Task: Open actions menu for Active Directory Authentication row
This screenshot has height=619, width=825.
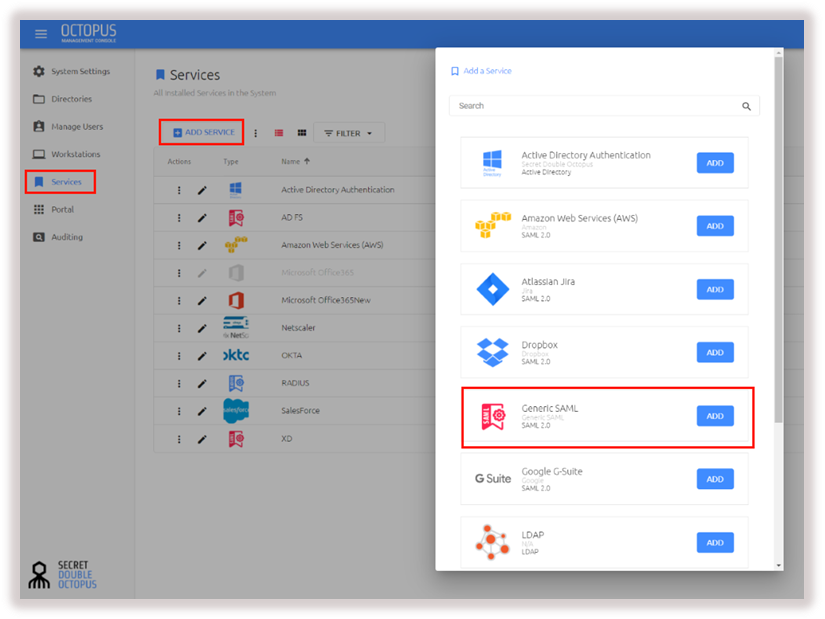Action: coord(179,190)
